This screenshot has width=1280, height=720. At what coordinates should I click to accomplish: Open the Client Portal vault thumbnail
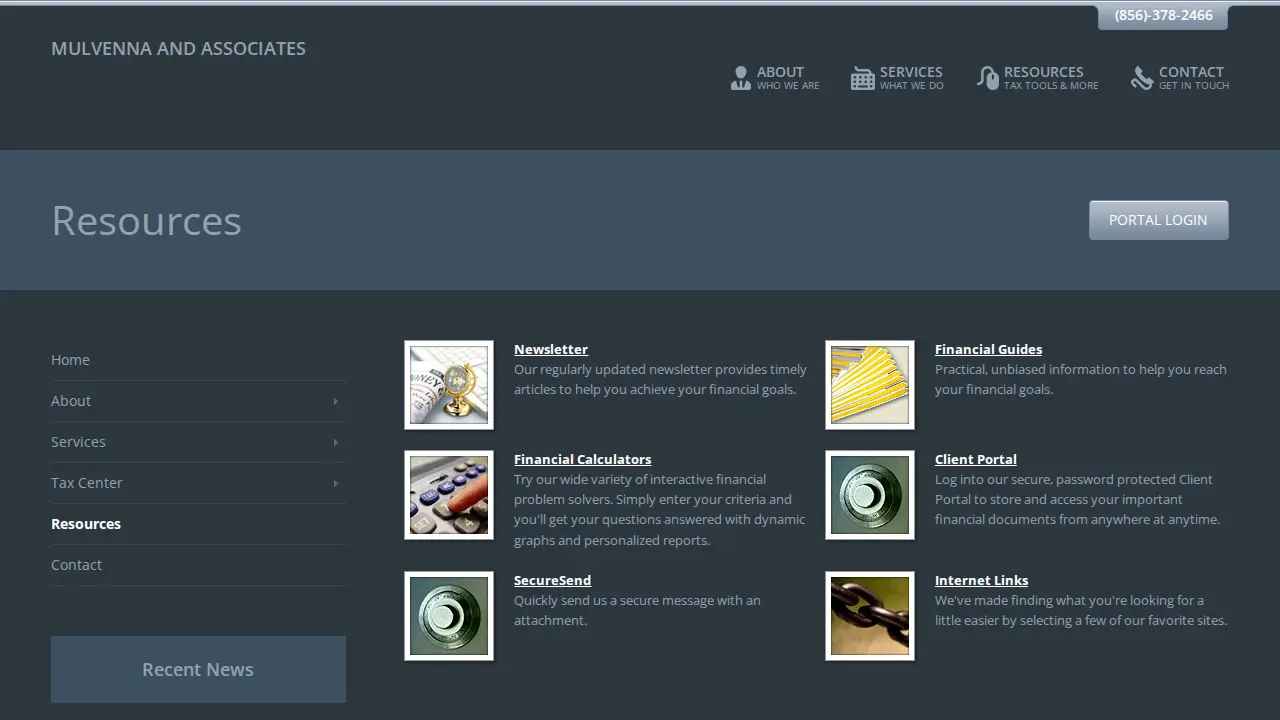click(870, 495)
